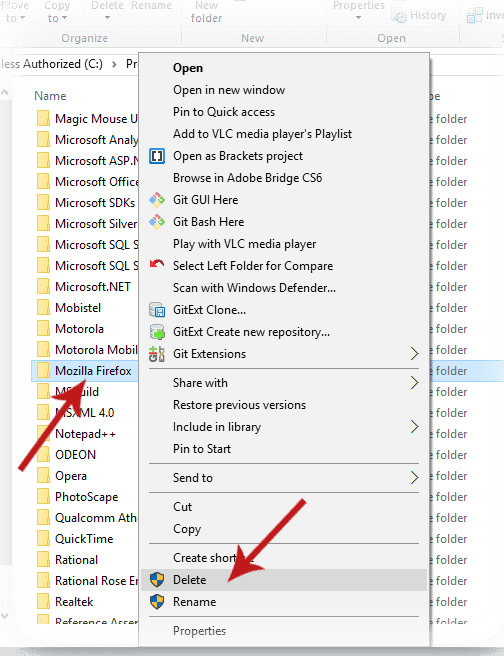Click folder icon of Mobistel
The height and width of the screenshot is (656, 504).
(43, 308)
